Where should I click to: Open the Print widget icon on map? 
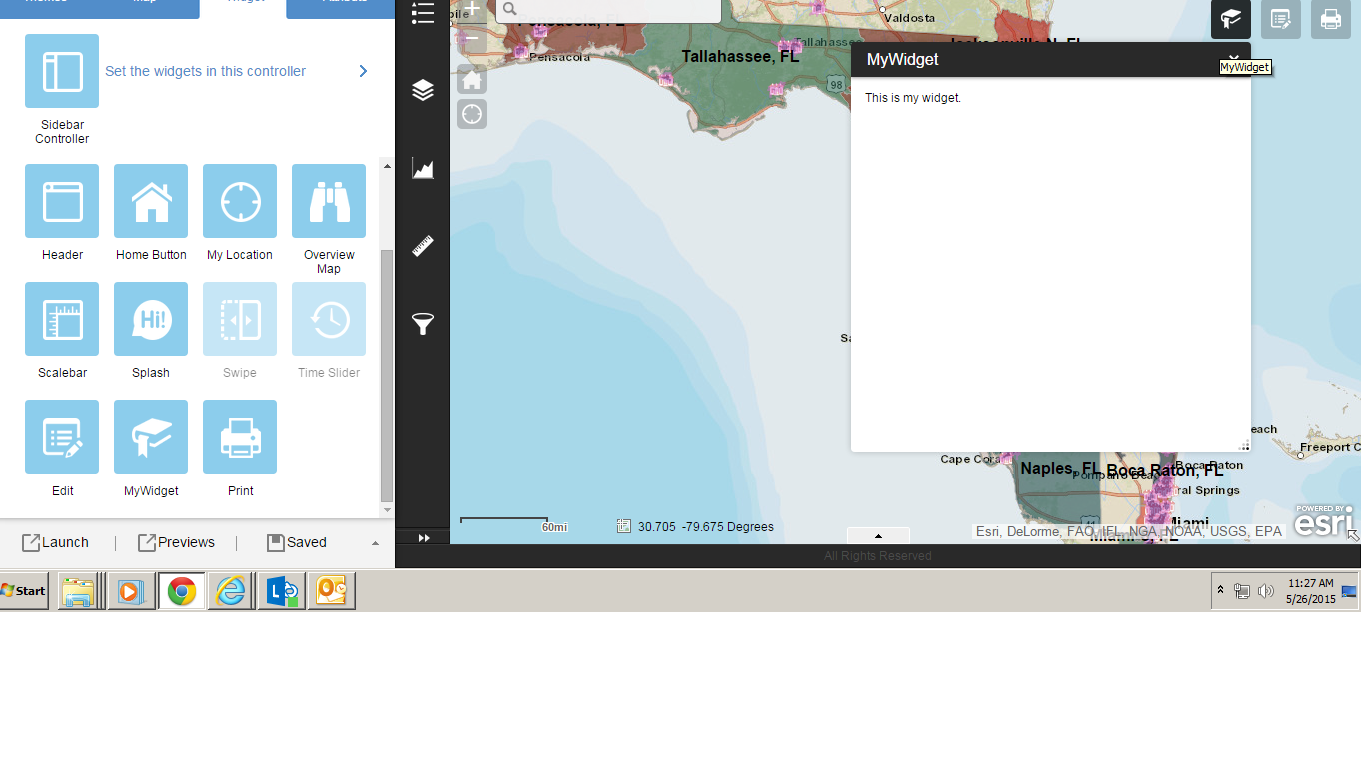[1331, 19]
